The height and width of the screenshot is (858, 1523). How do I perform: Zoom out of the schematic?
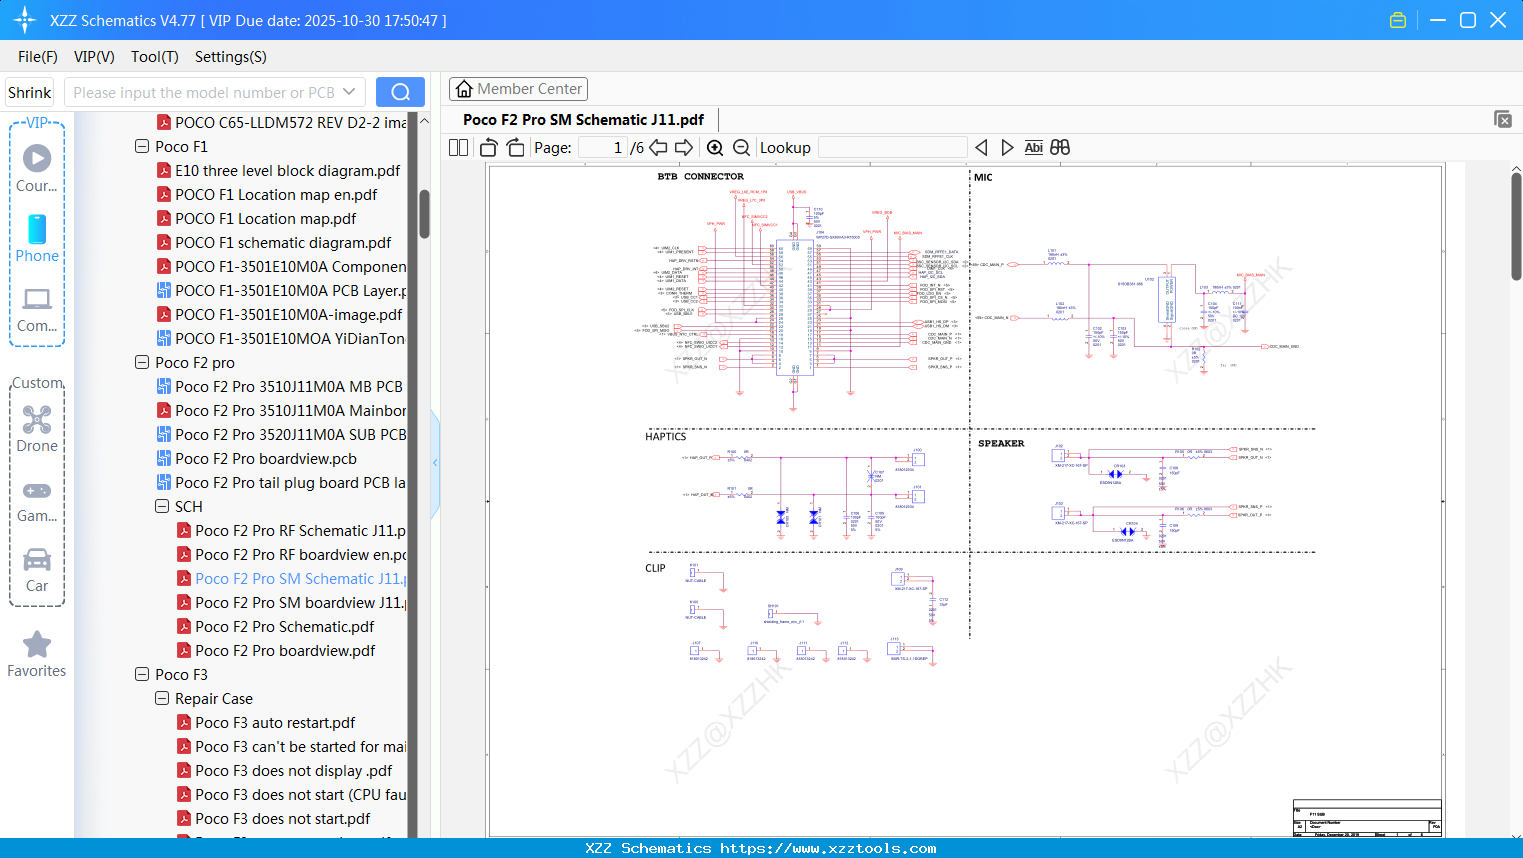click(741, 148)
